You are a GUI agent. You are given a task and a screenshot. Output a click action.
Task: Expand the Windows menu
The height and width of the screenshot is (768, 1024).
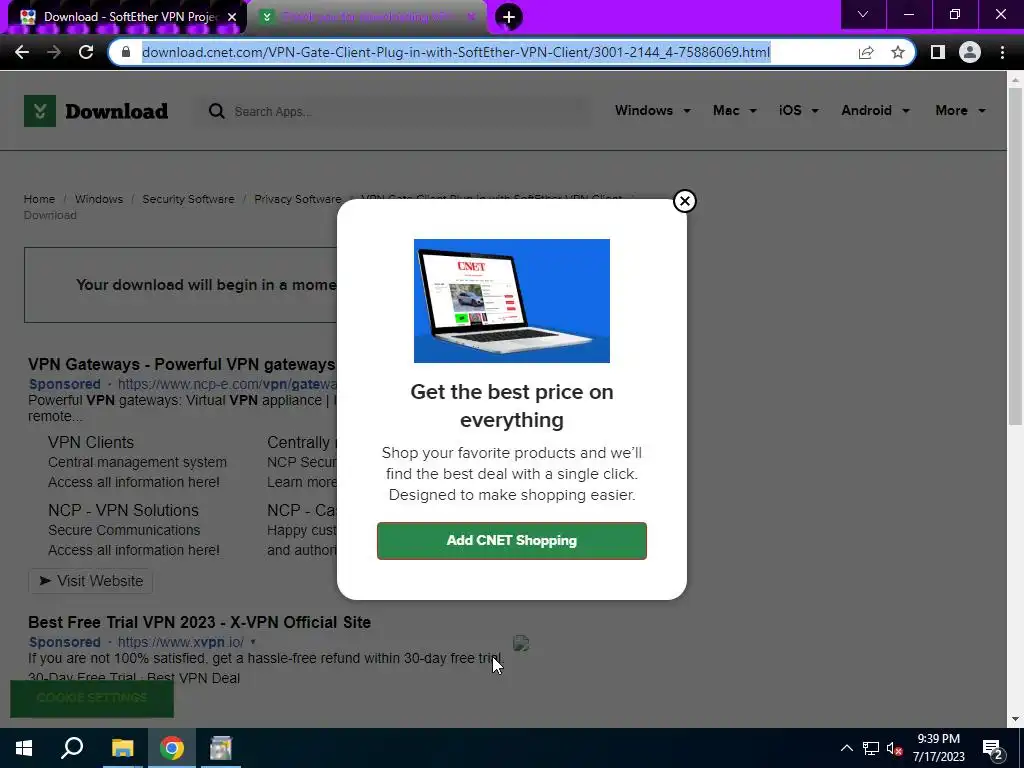[x=652, y=110]
